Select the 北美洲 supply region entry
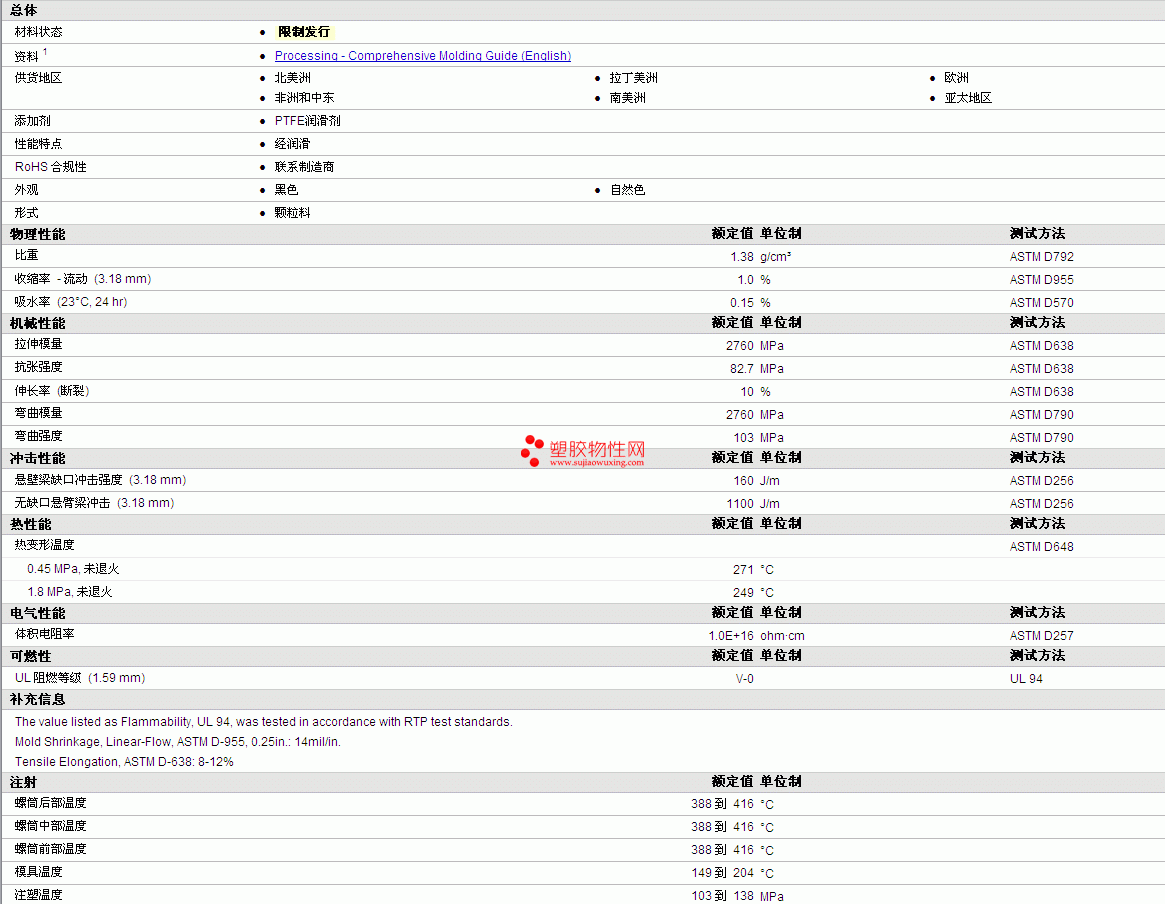Viewport: 1165px width, 904px height. pos(293,78)
